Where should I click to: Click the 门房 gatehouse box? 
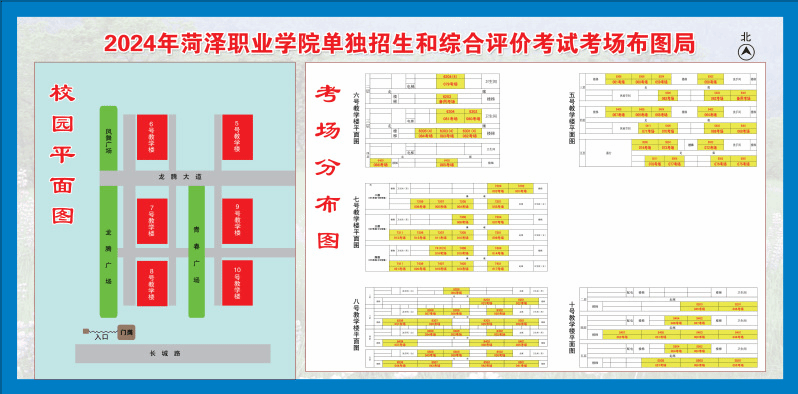coord(126,332)
